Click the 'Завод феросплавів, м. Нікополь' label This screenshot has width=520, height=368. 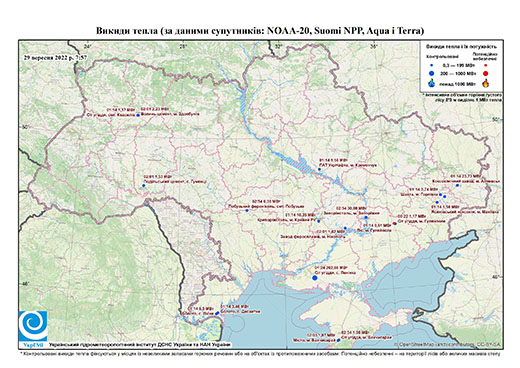click(313, 236)
